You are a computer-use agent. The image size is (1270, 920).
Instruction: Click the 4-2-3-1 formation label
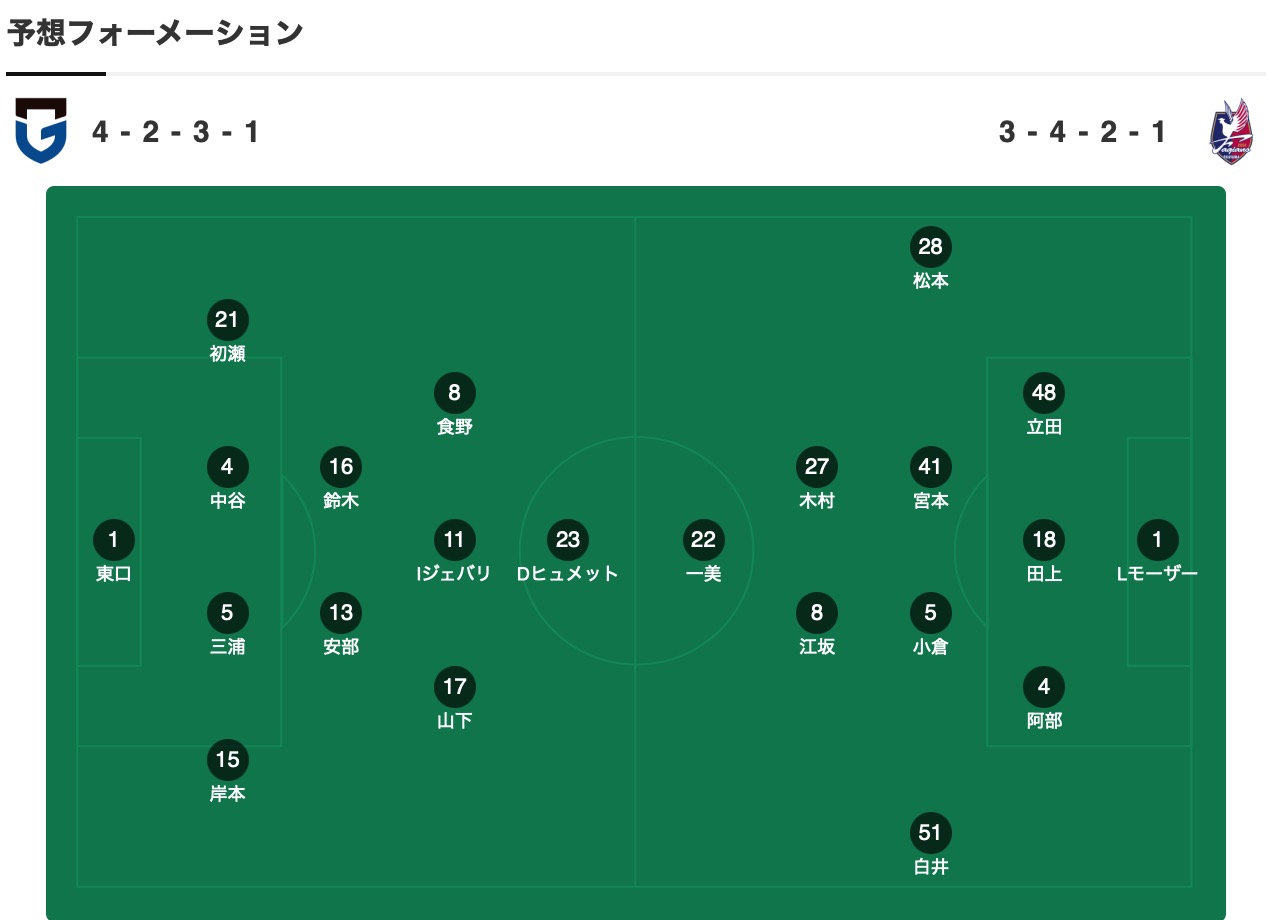click(x=176, y=132)
